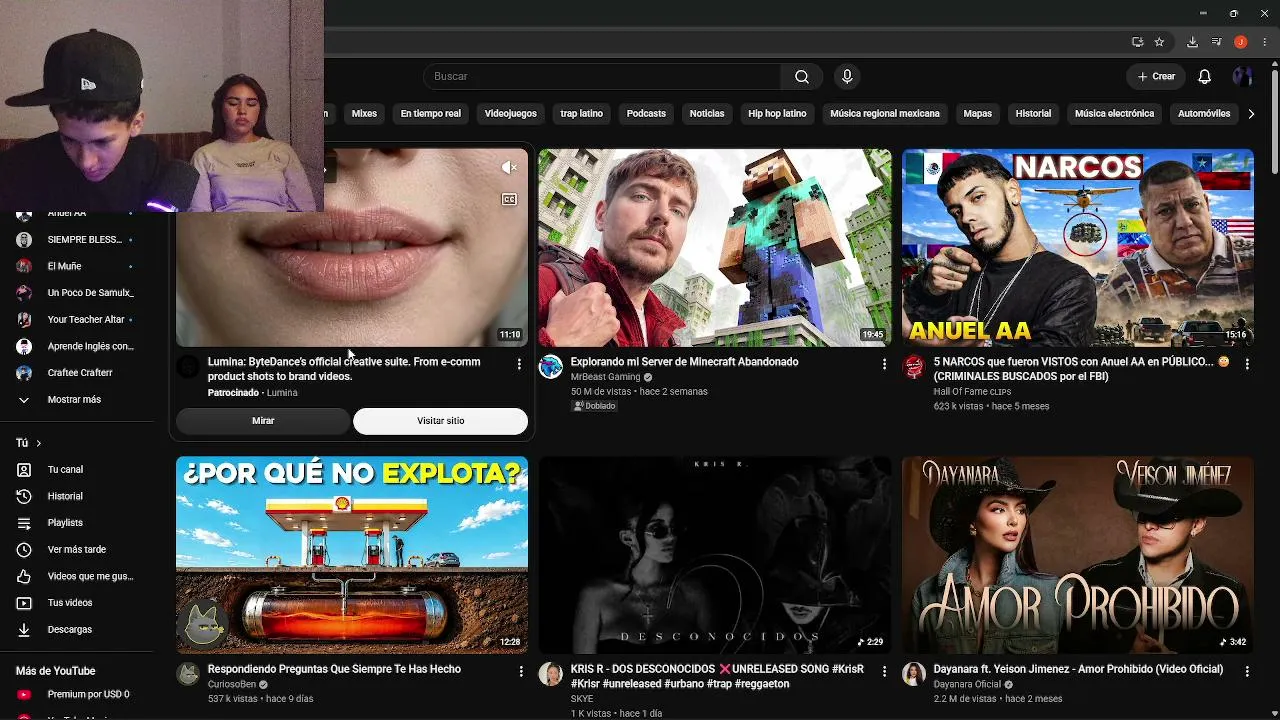Focus the Buscar search field

pos(602,77)
